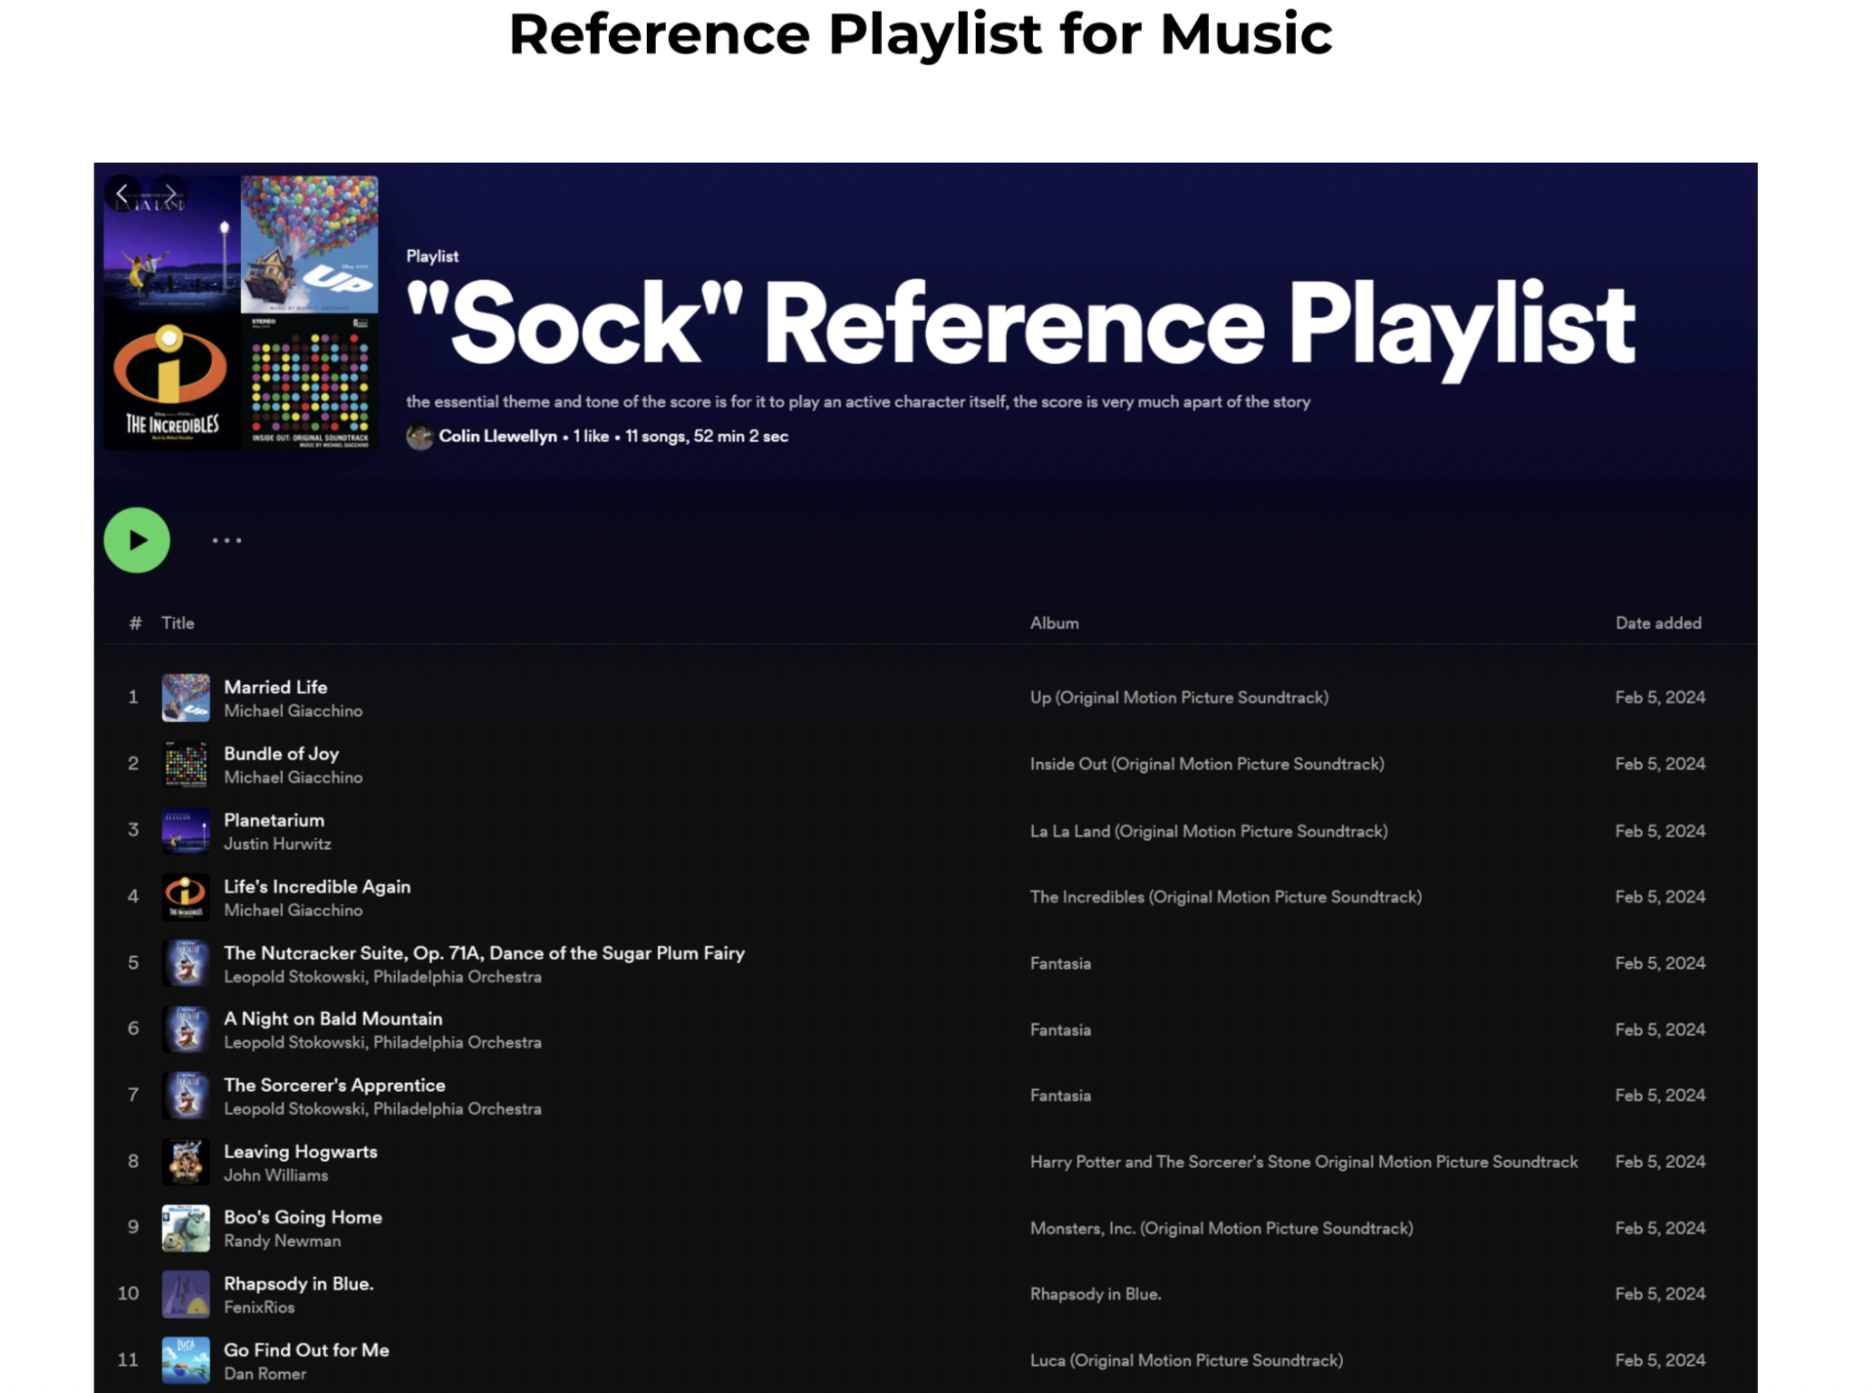Click Feb 5, 2024 date on Married Life row

(x=1660, y=697)
